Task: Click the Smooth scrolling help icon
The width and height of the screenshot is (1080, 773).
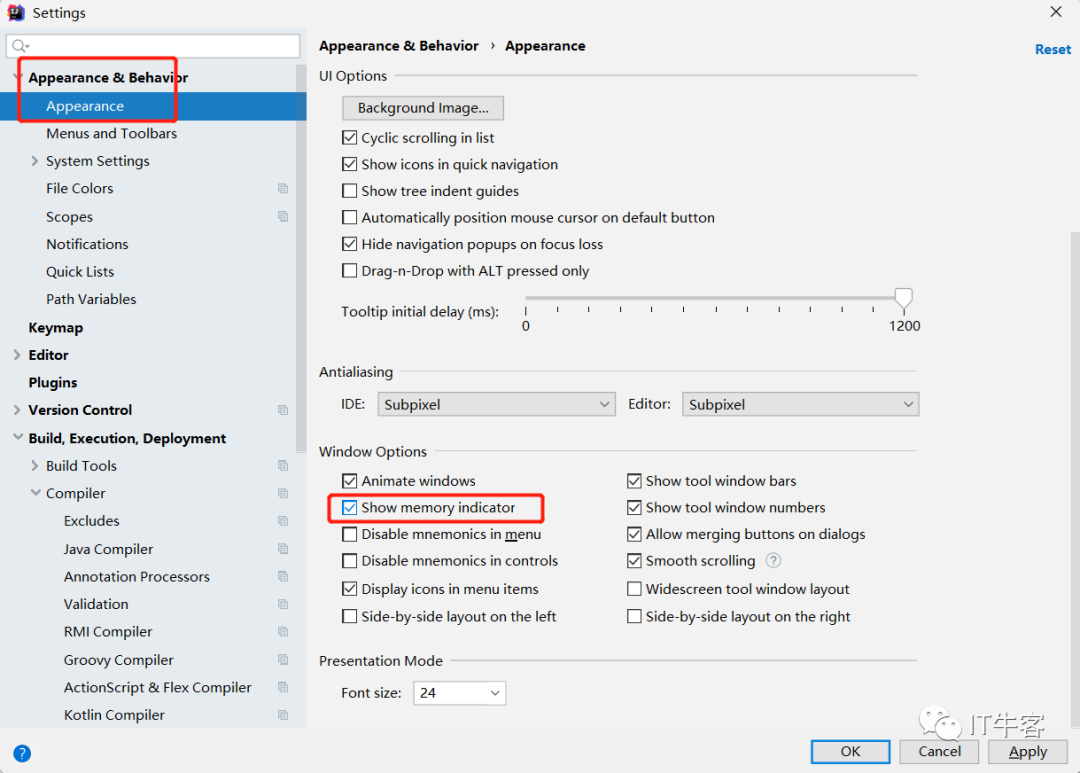Action: pyautogui.click(x=773, y=561)
